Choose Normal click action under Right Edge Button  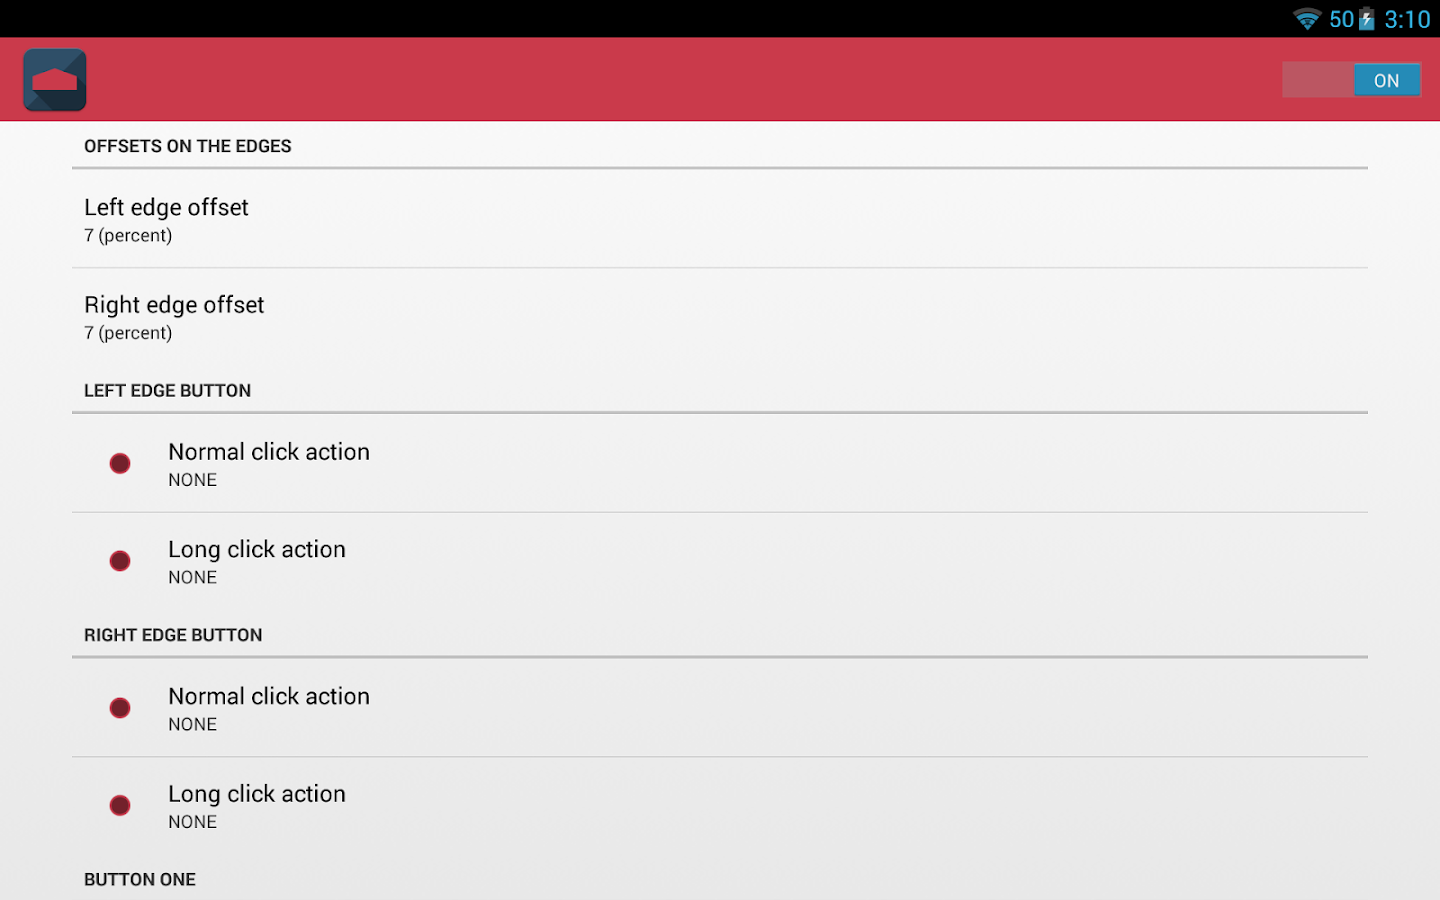pos(269,708)
